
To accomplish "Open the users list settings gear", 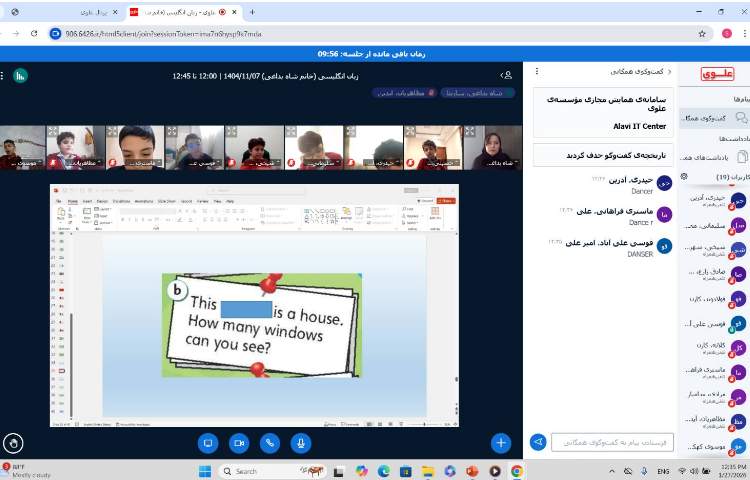I will click(684, 176).
